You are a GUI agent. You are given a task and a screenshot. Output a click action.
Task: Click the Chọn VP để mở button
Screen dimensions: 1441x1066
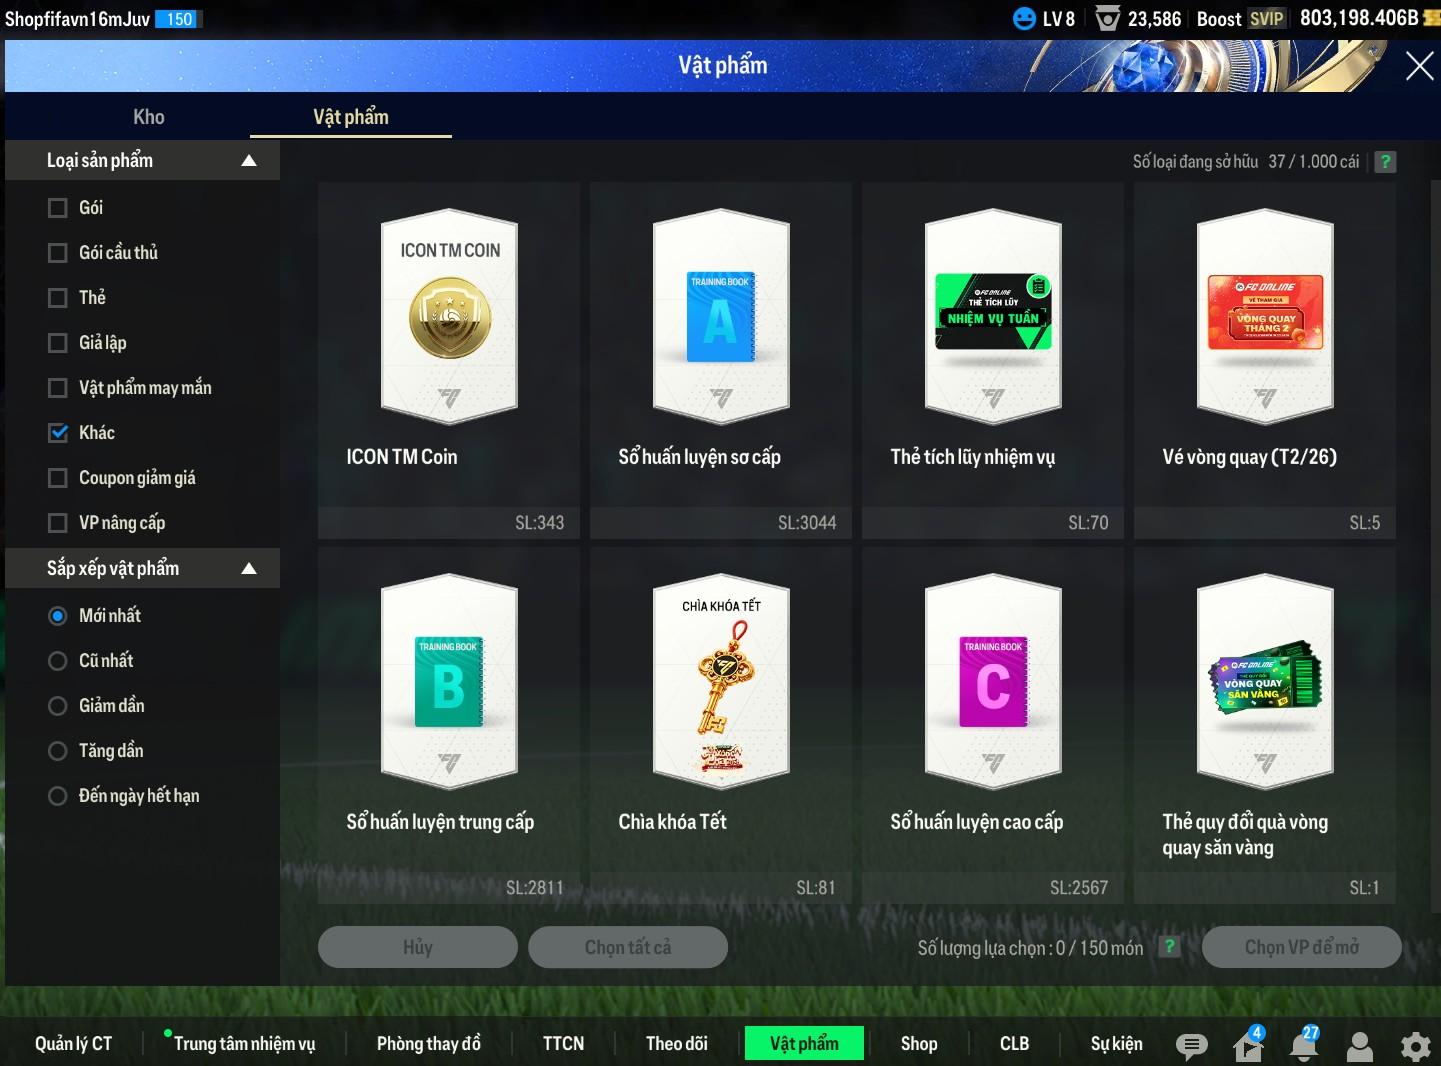pos(1301,947)
